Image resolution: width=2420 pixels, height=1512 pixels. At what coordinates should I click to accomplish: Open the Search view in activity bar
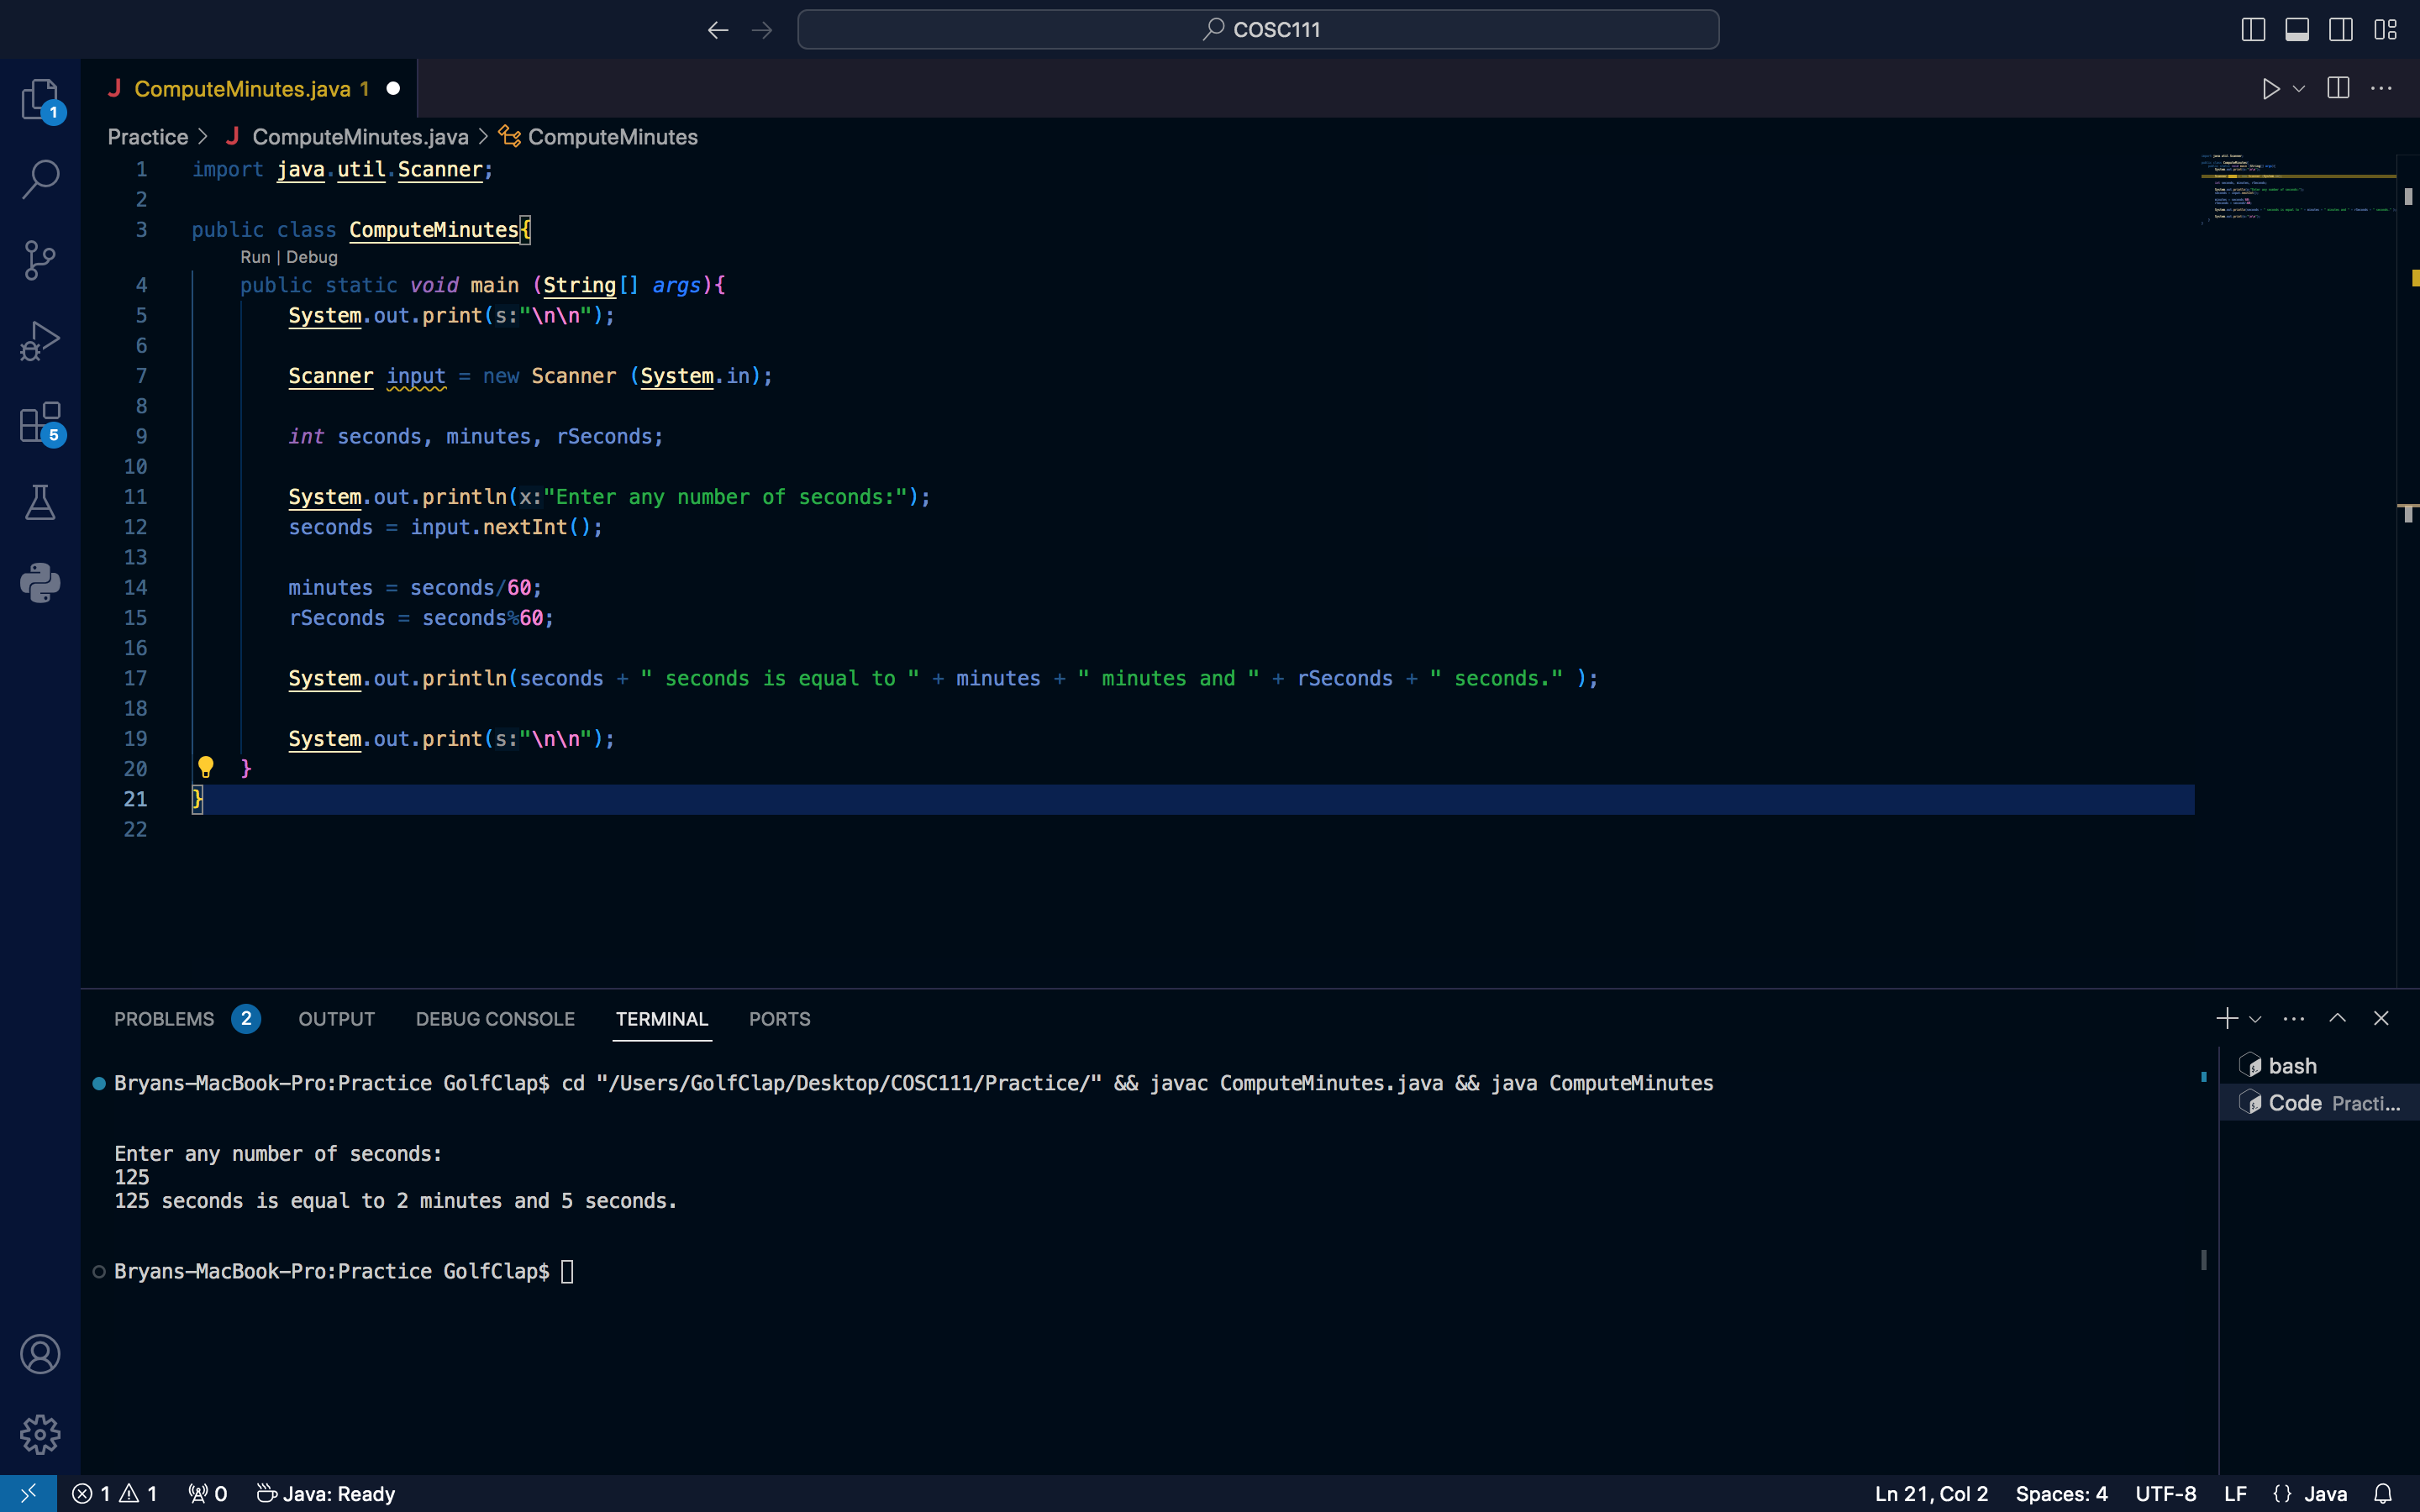40,180
